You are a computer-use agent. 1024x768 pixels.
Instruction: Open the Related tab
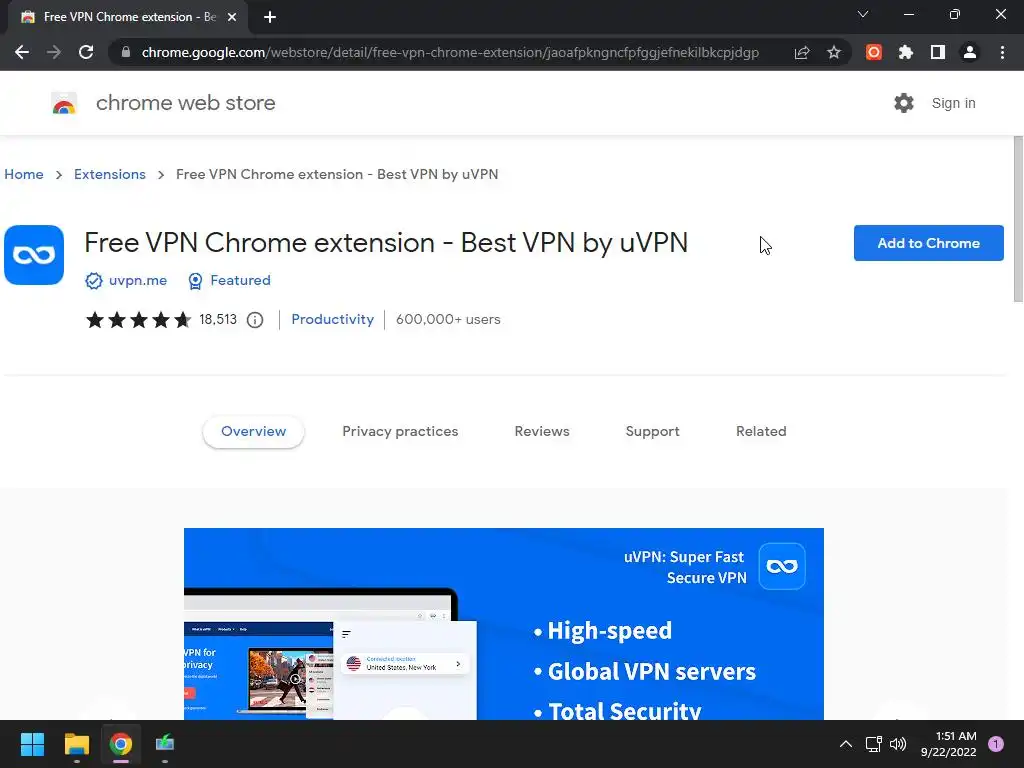pyautogui.click(x=761, y=432)
